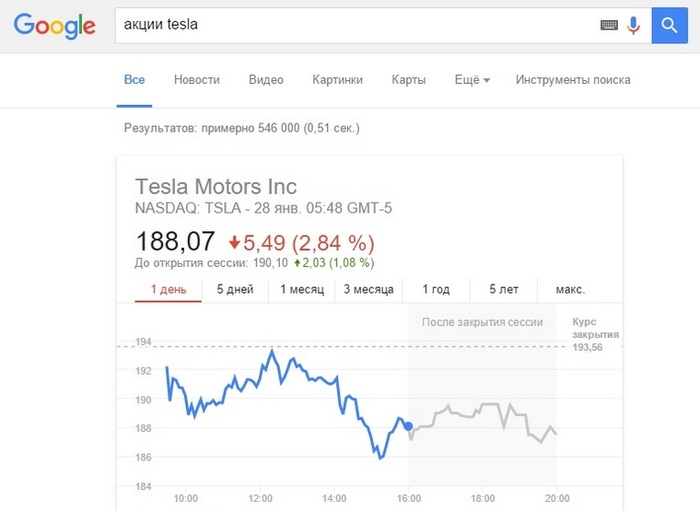The width and height of the screenshot is (700, 511).
Task: Click the blue closing-price dot on chart
Action: pyautogui.click(x=408, y=427)
